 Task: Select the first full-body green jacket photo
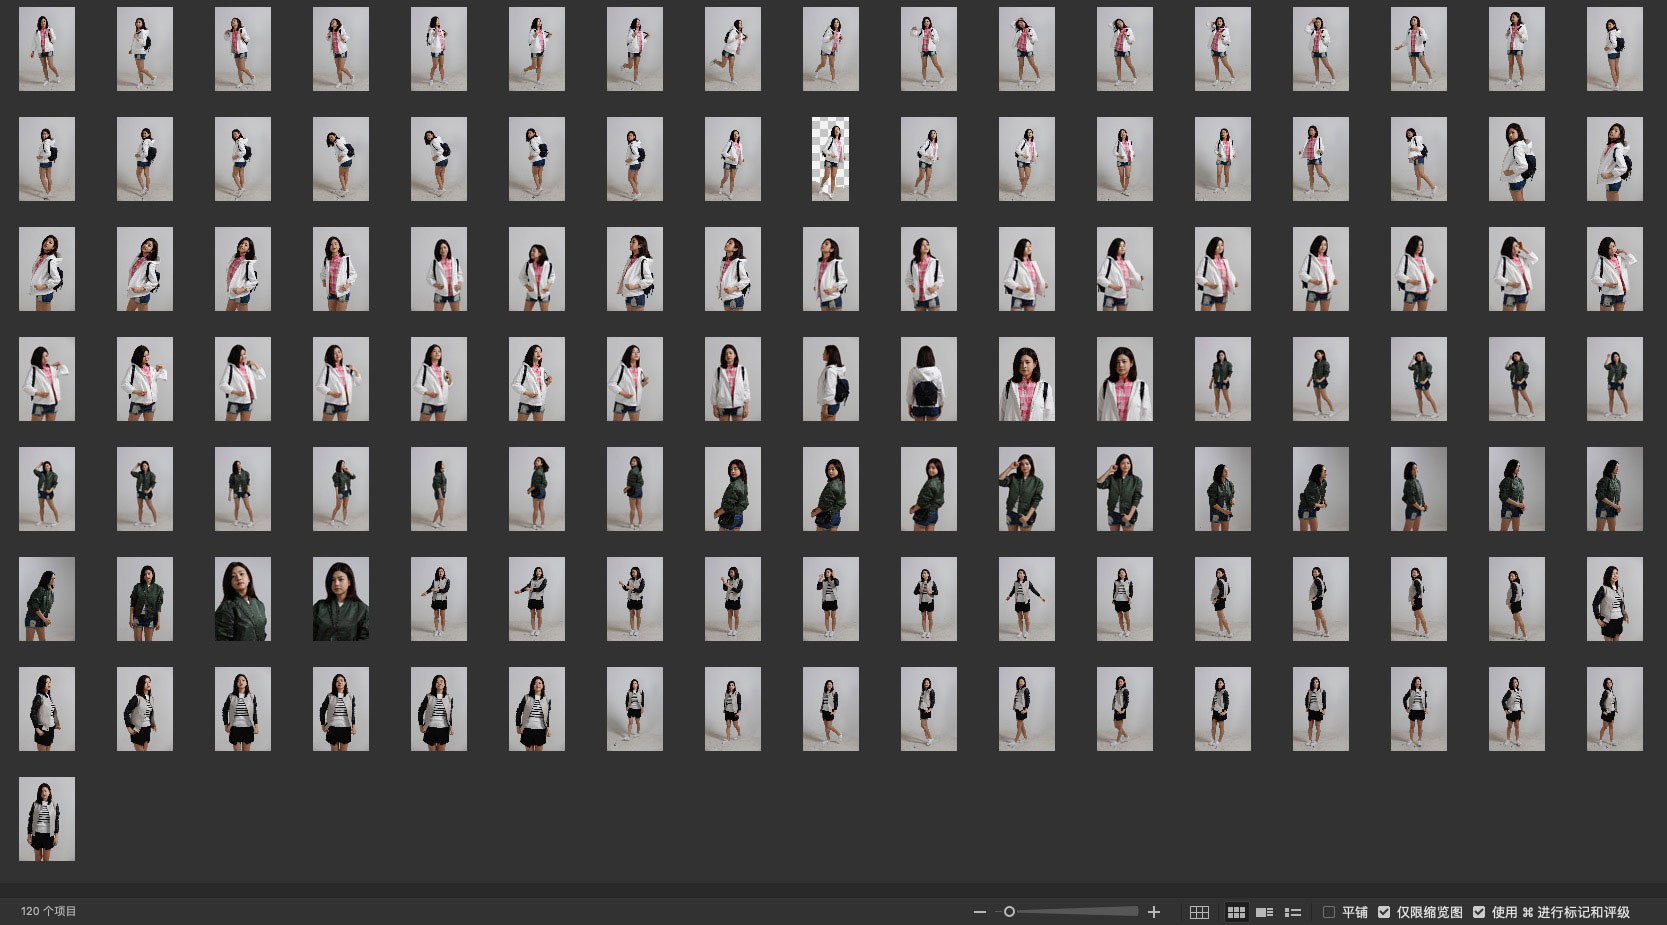tap(1222, 379)
